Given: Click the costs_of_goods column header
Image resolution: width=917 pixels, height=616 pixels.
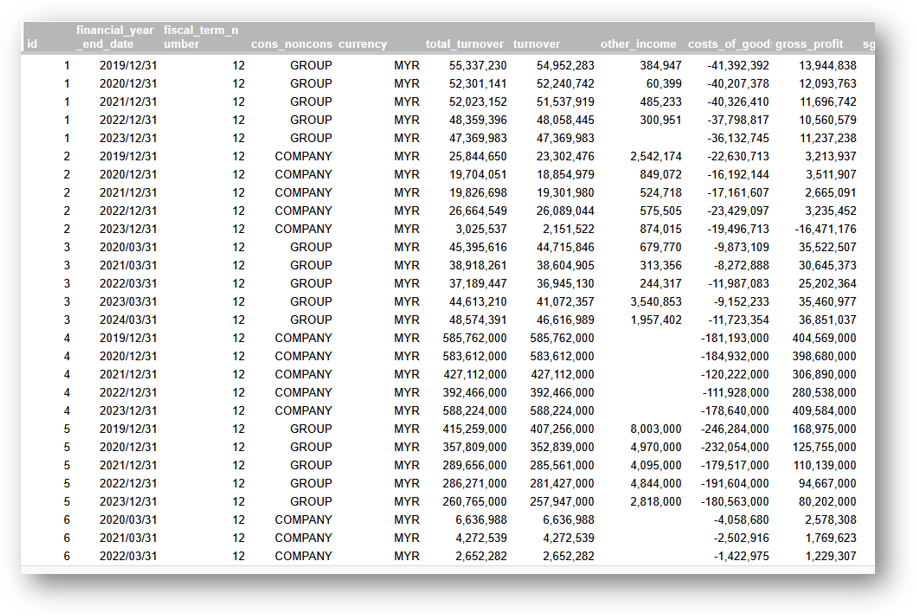Looking at the screenshot, I should [729, 44].
